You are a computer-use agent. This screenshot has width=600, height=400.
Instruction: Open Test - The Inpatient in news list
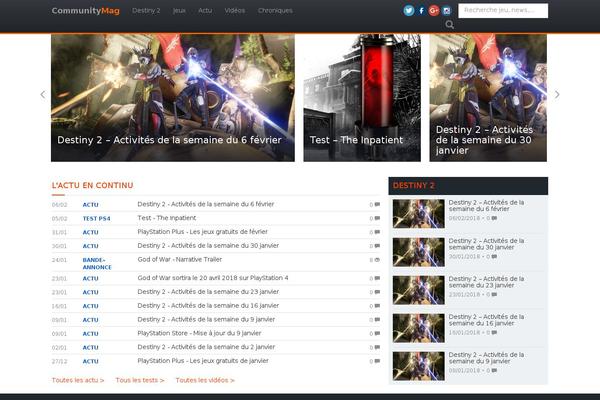167,218
